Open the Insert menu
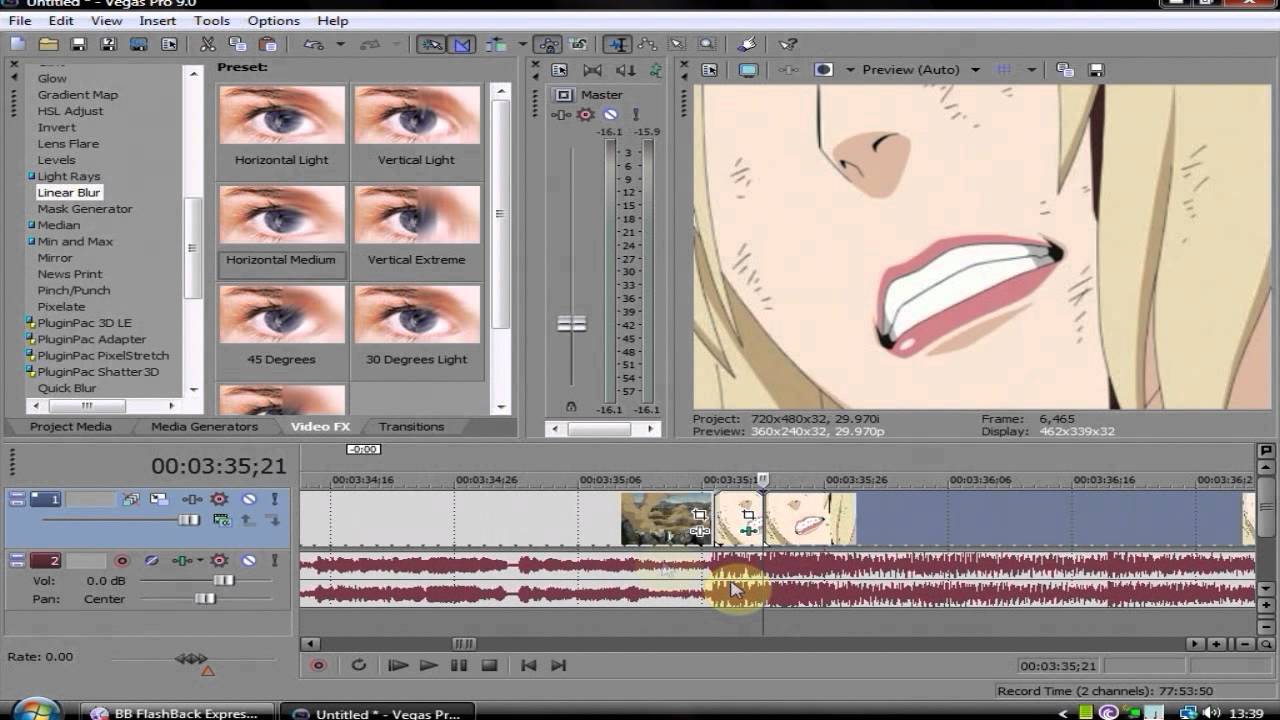 [x=158, y=20]
